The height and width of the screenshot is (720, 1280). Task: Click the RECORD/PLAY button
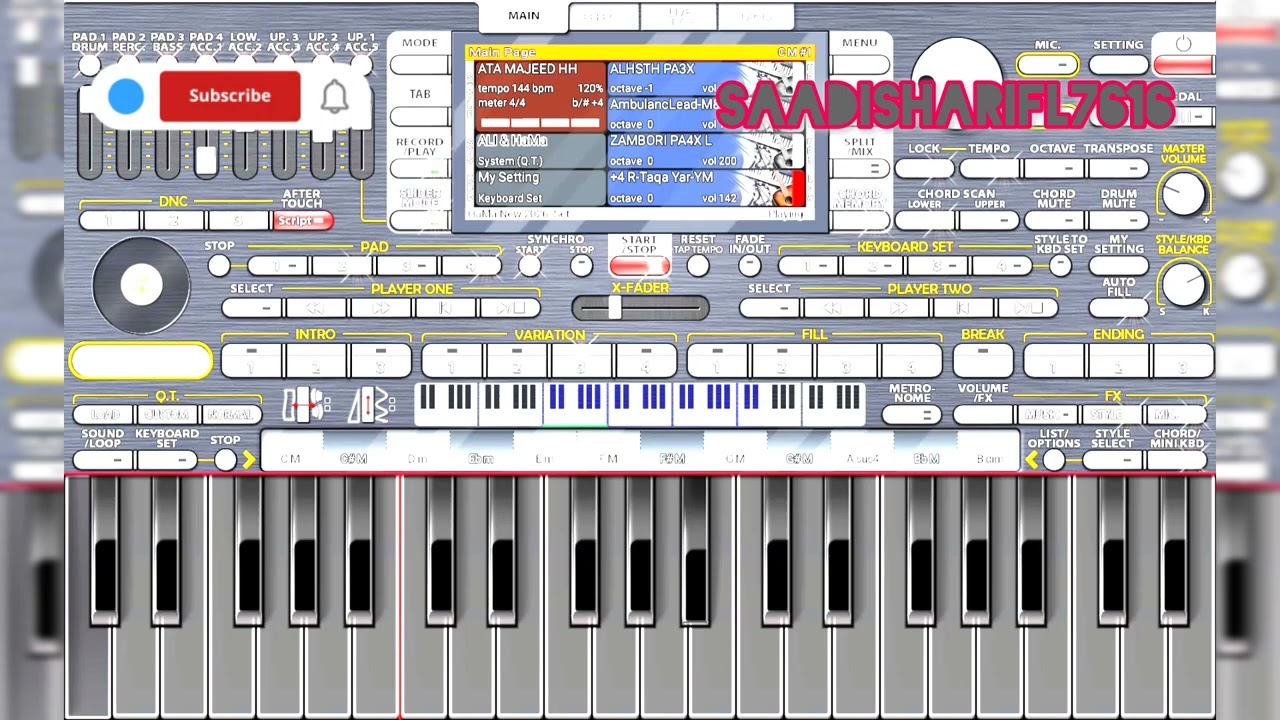tap(420, 169)
